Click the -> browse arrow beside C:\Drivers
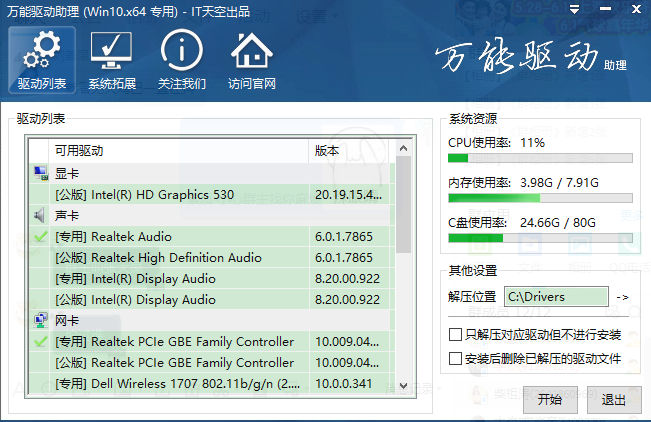The height and width of the screenshot is (422, 651). click(x=622, y=297)
